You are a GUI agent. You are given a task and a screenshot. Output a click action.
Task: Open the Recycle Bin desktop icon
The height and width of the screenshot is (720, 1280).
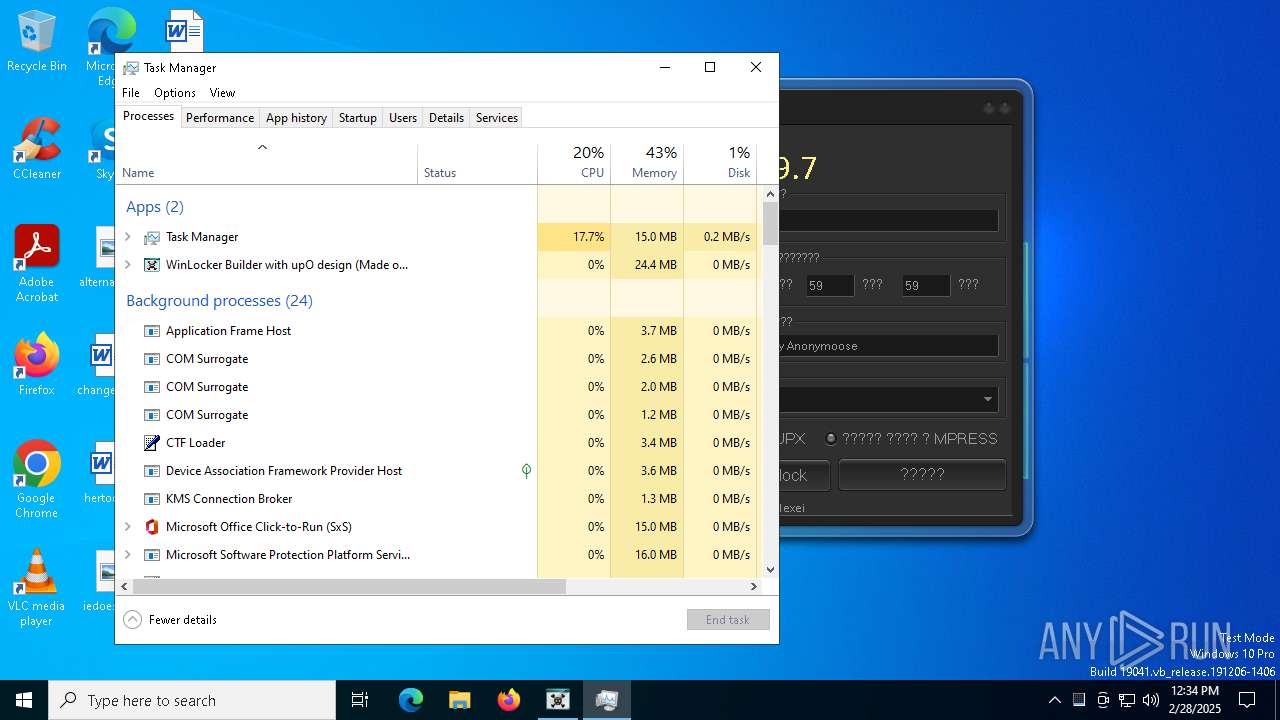(36, 41)
